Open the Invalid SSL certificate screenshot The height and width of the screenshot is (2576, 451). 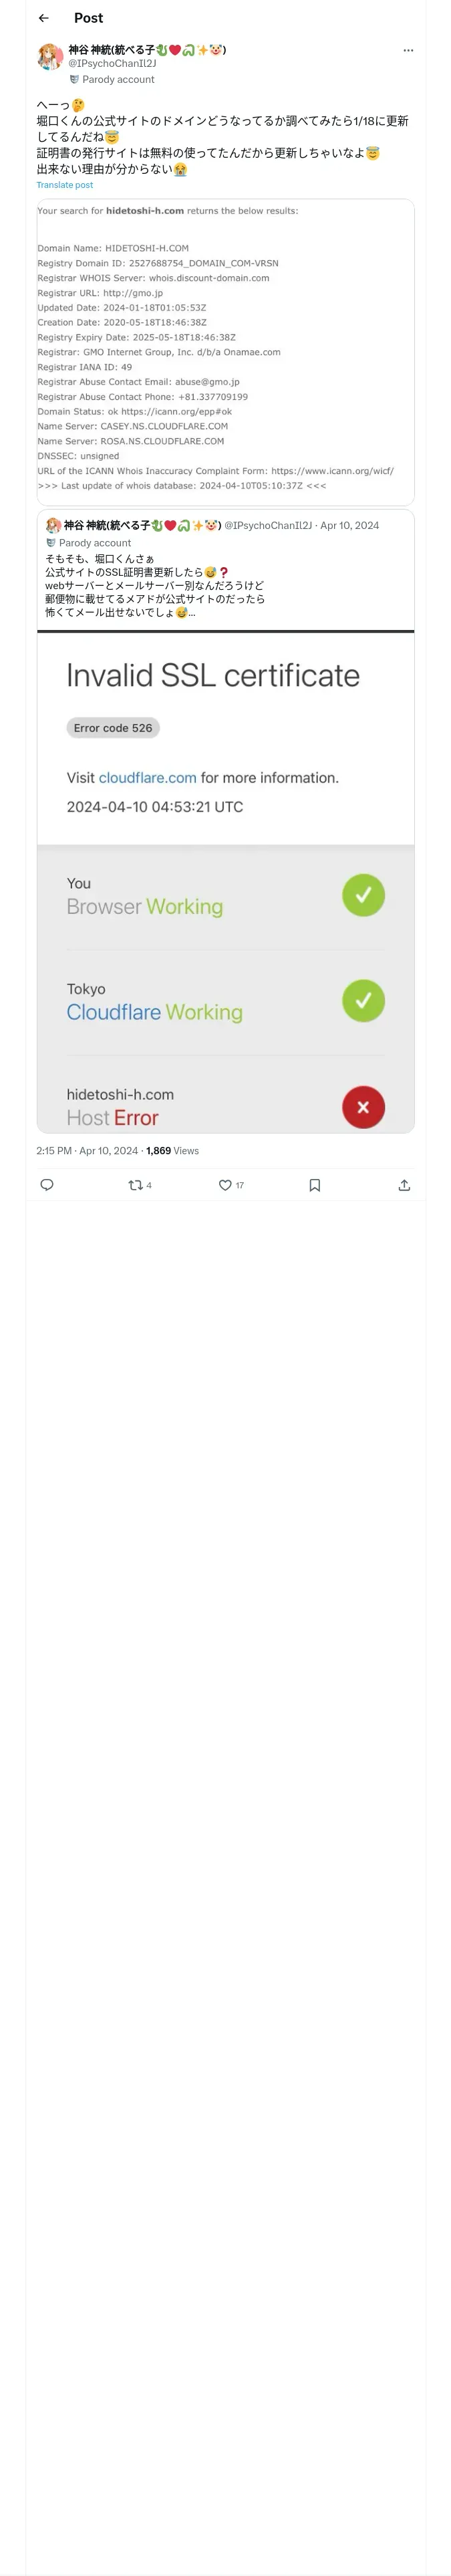[x=226, y=881]
